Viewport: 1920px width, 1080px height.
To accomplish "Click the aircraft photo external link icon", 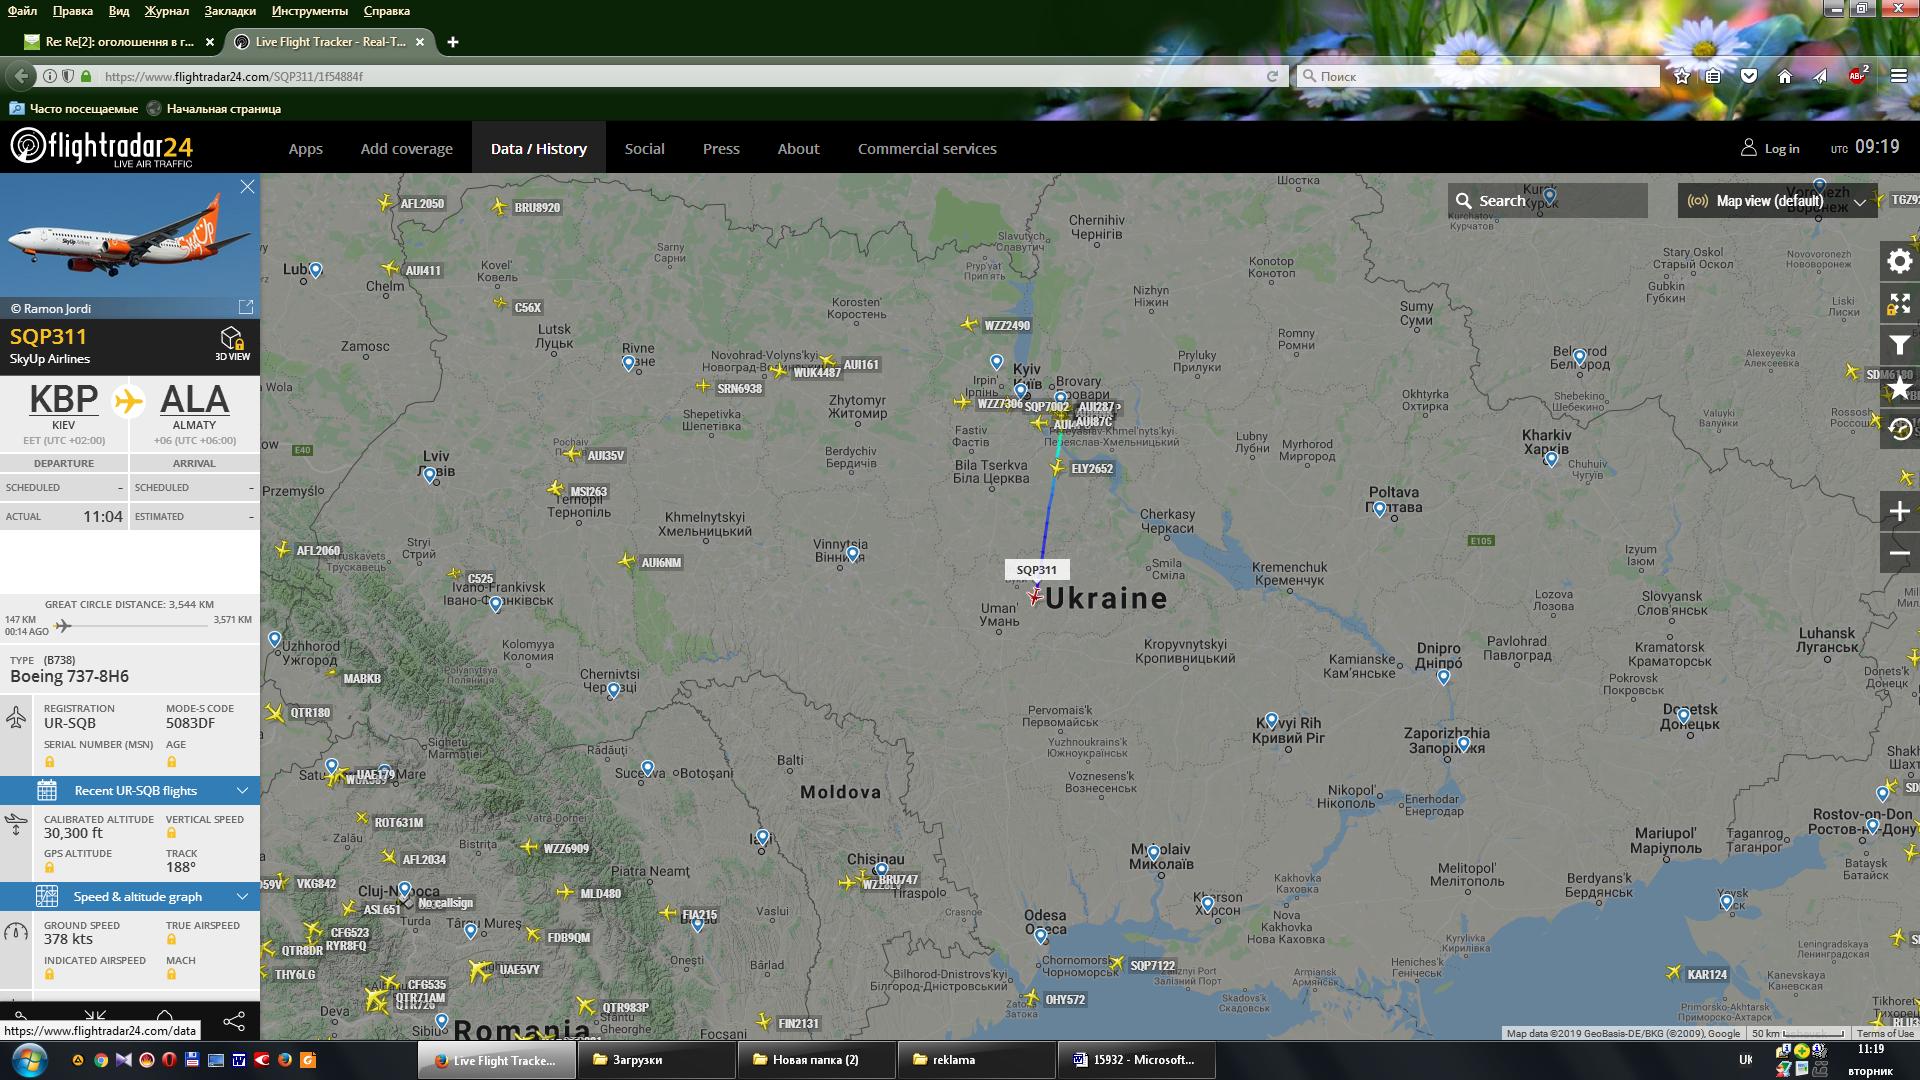I will coord(246,307).
